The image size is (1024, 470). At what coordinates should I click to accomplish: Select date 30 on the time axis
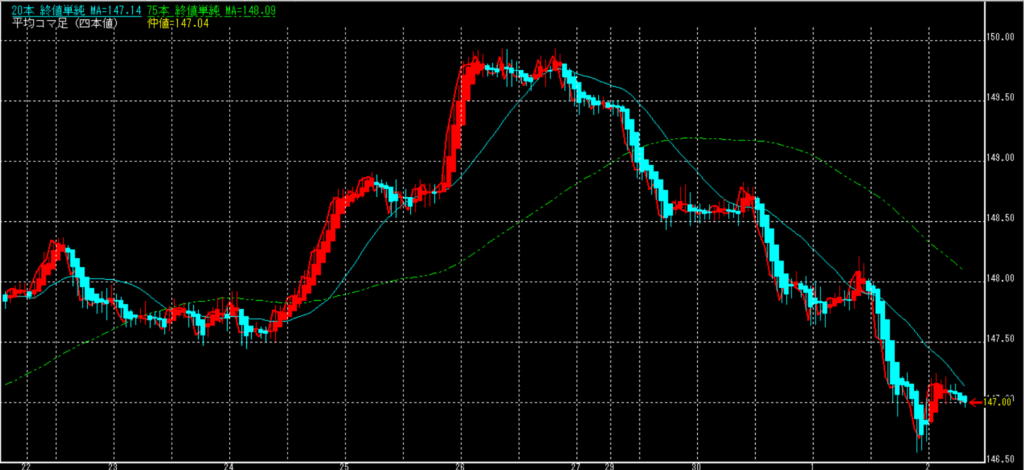pos(696,465)
